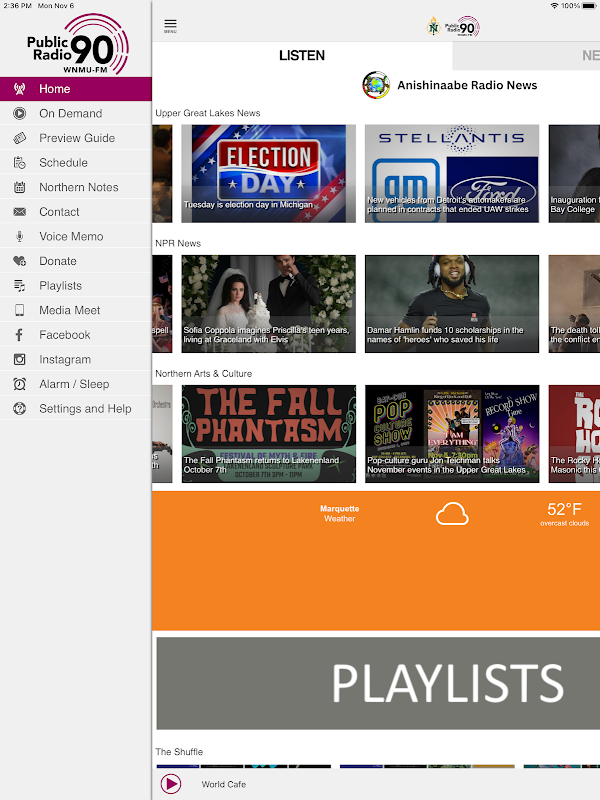The image size is (600, 800).
Task: Click the Alarm / Sleep clock icon
Action: point(19,384)
